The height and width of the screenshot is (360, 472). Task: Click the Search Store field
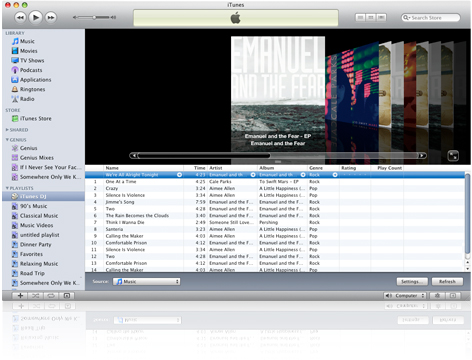pos(431,18)
